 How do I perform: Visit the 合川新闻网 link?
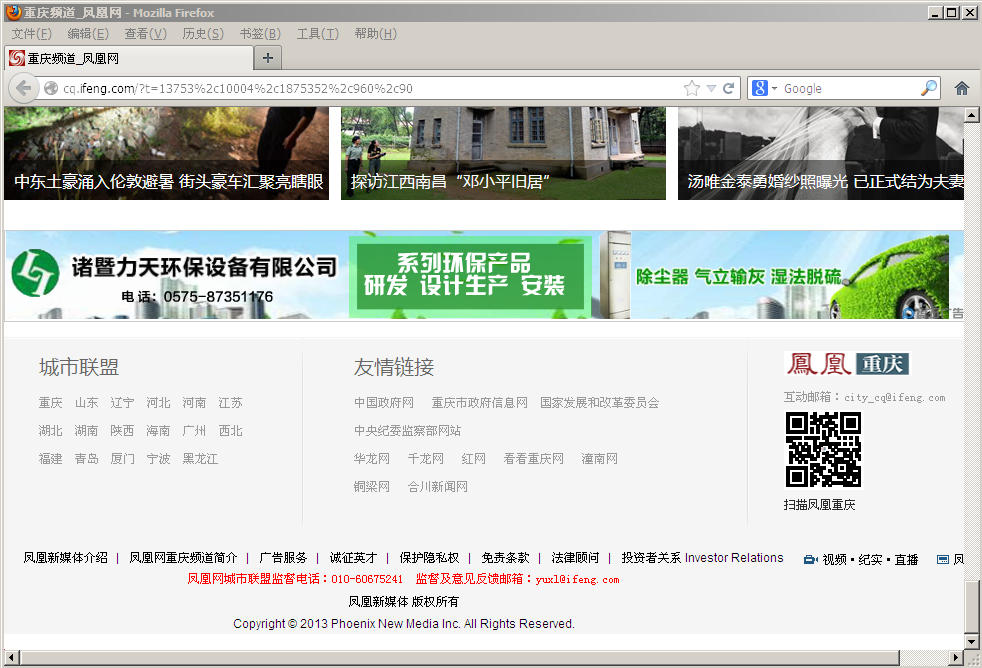[x=438, y=486]
